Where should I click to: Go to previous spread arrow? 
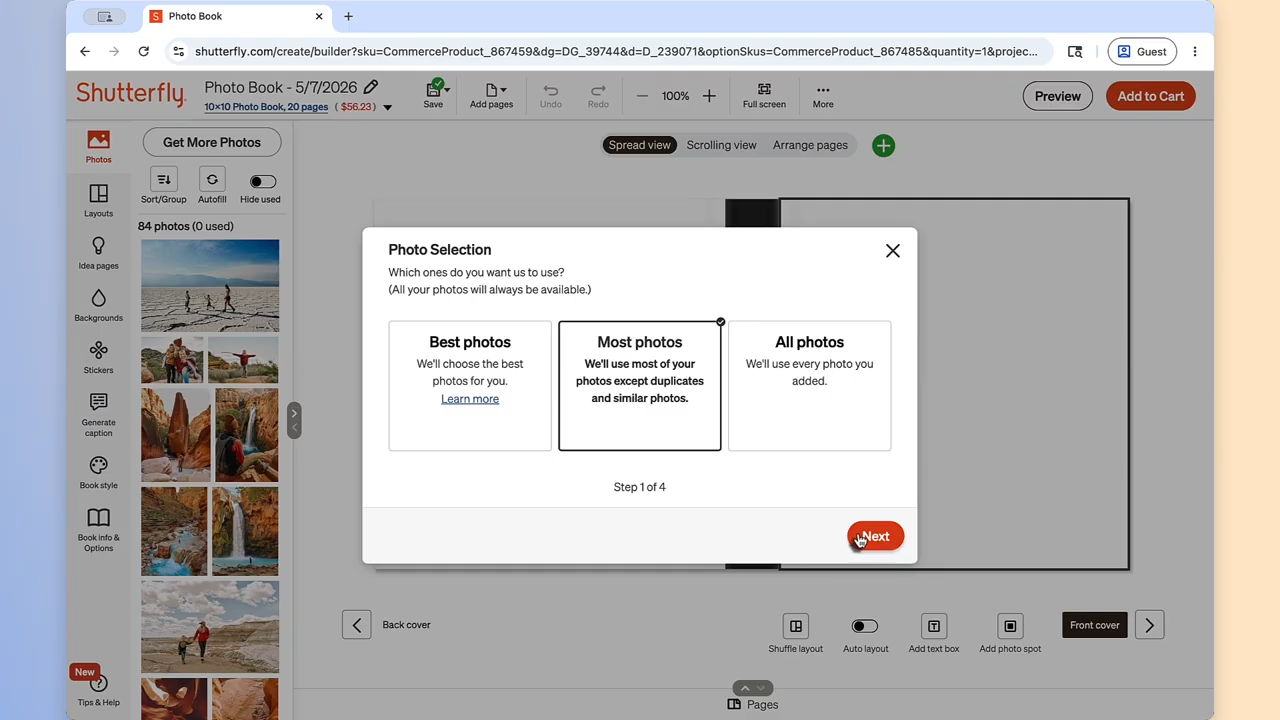click(x=357, y=625)
